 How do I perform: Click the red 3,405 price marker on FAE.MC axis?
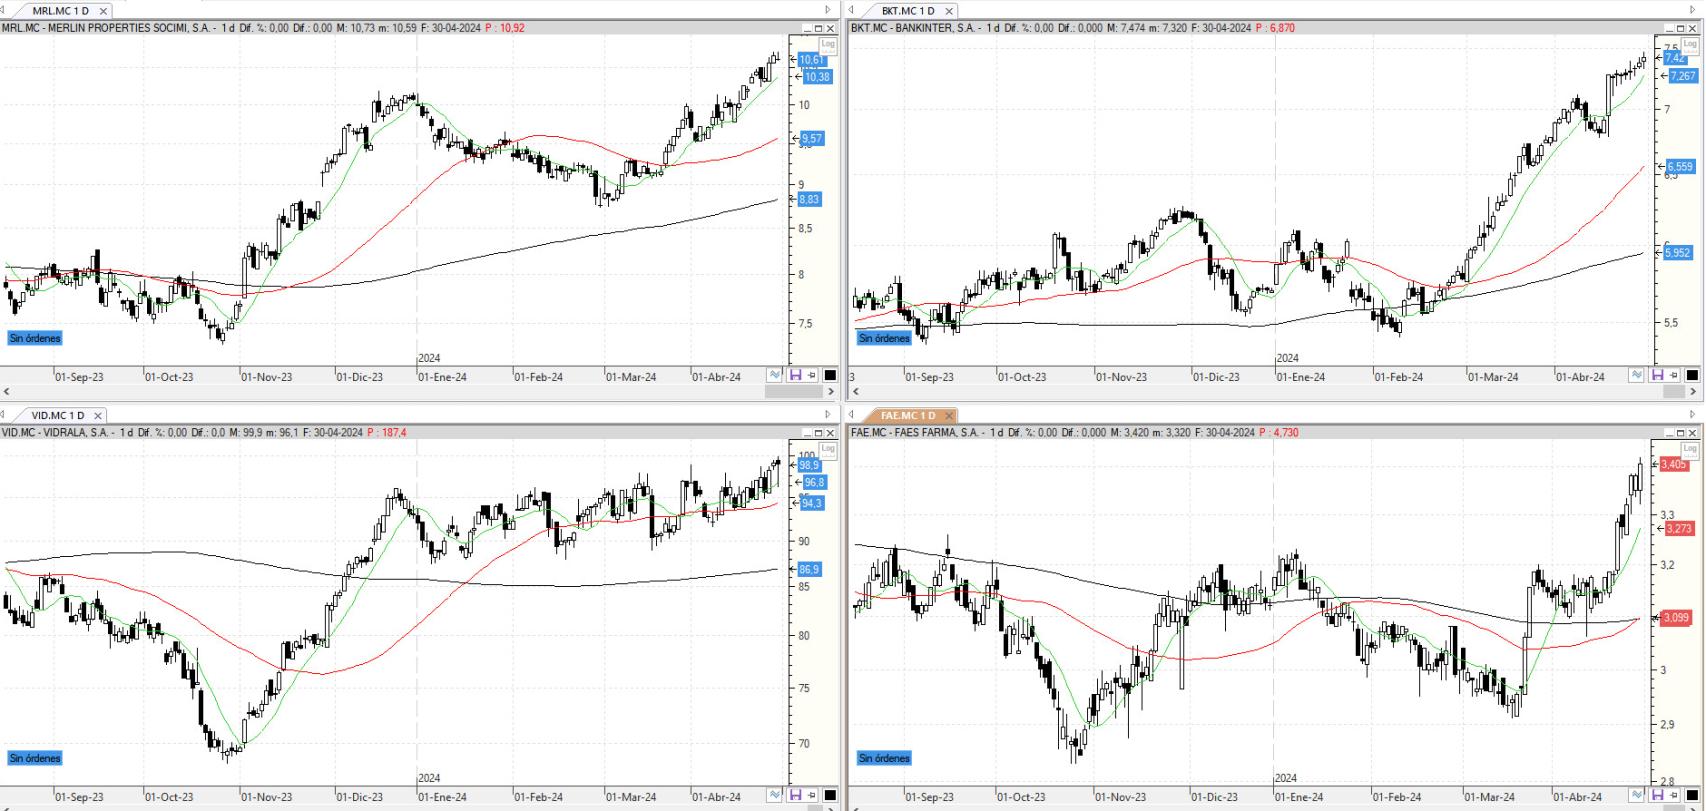1674,465
